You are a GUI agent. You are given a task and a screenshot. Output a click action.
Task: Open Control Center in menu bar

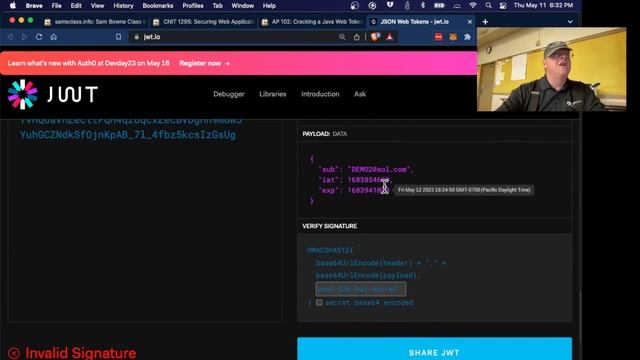[x=503, y=6]
